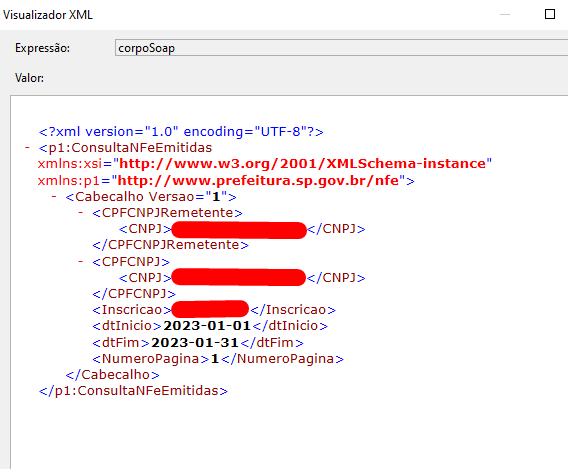568x469 pixels.
Task: Maximize the Visualizador XML window
Action: (550, 14)
